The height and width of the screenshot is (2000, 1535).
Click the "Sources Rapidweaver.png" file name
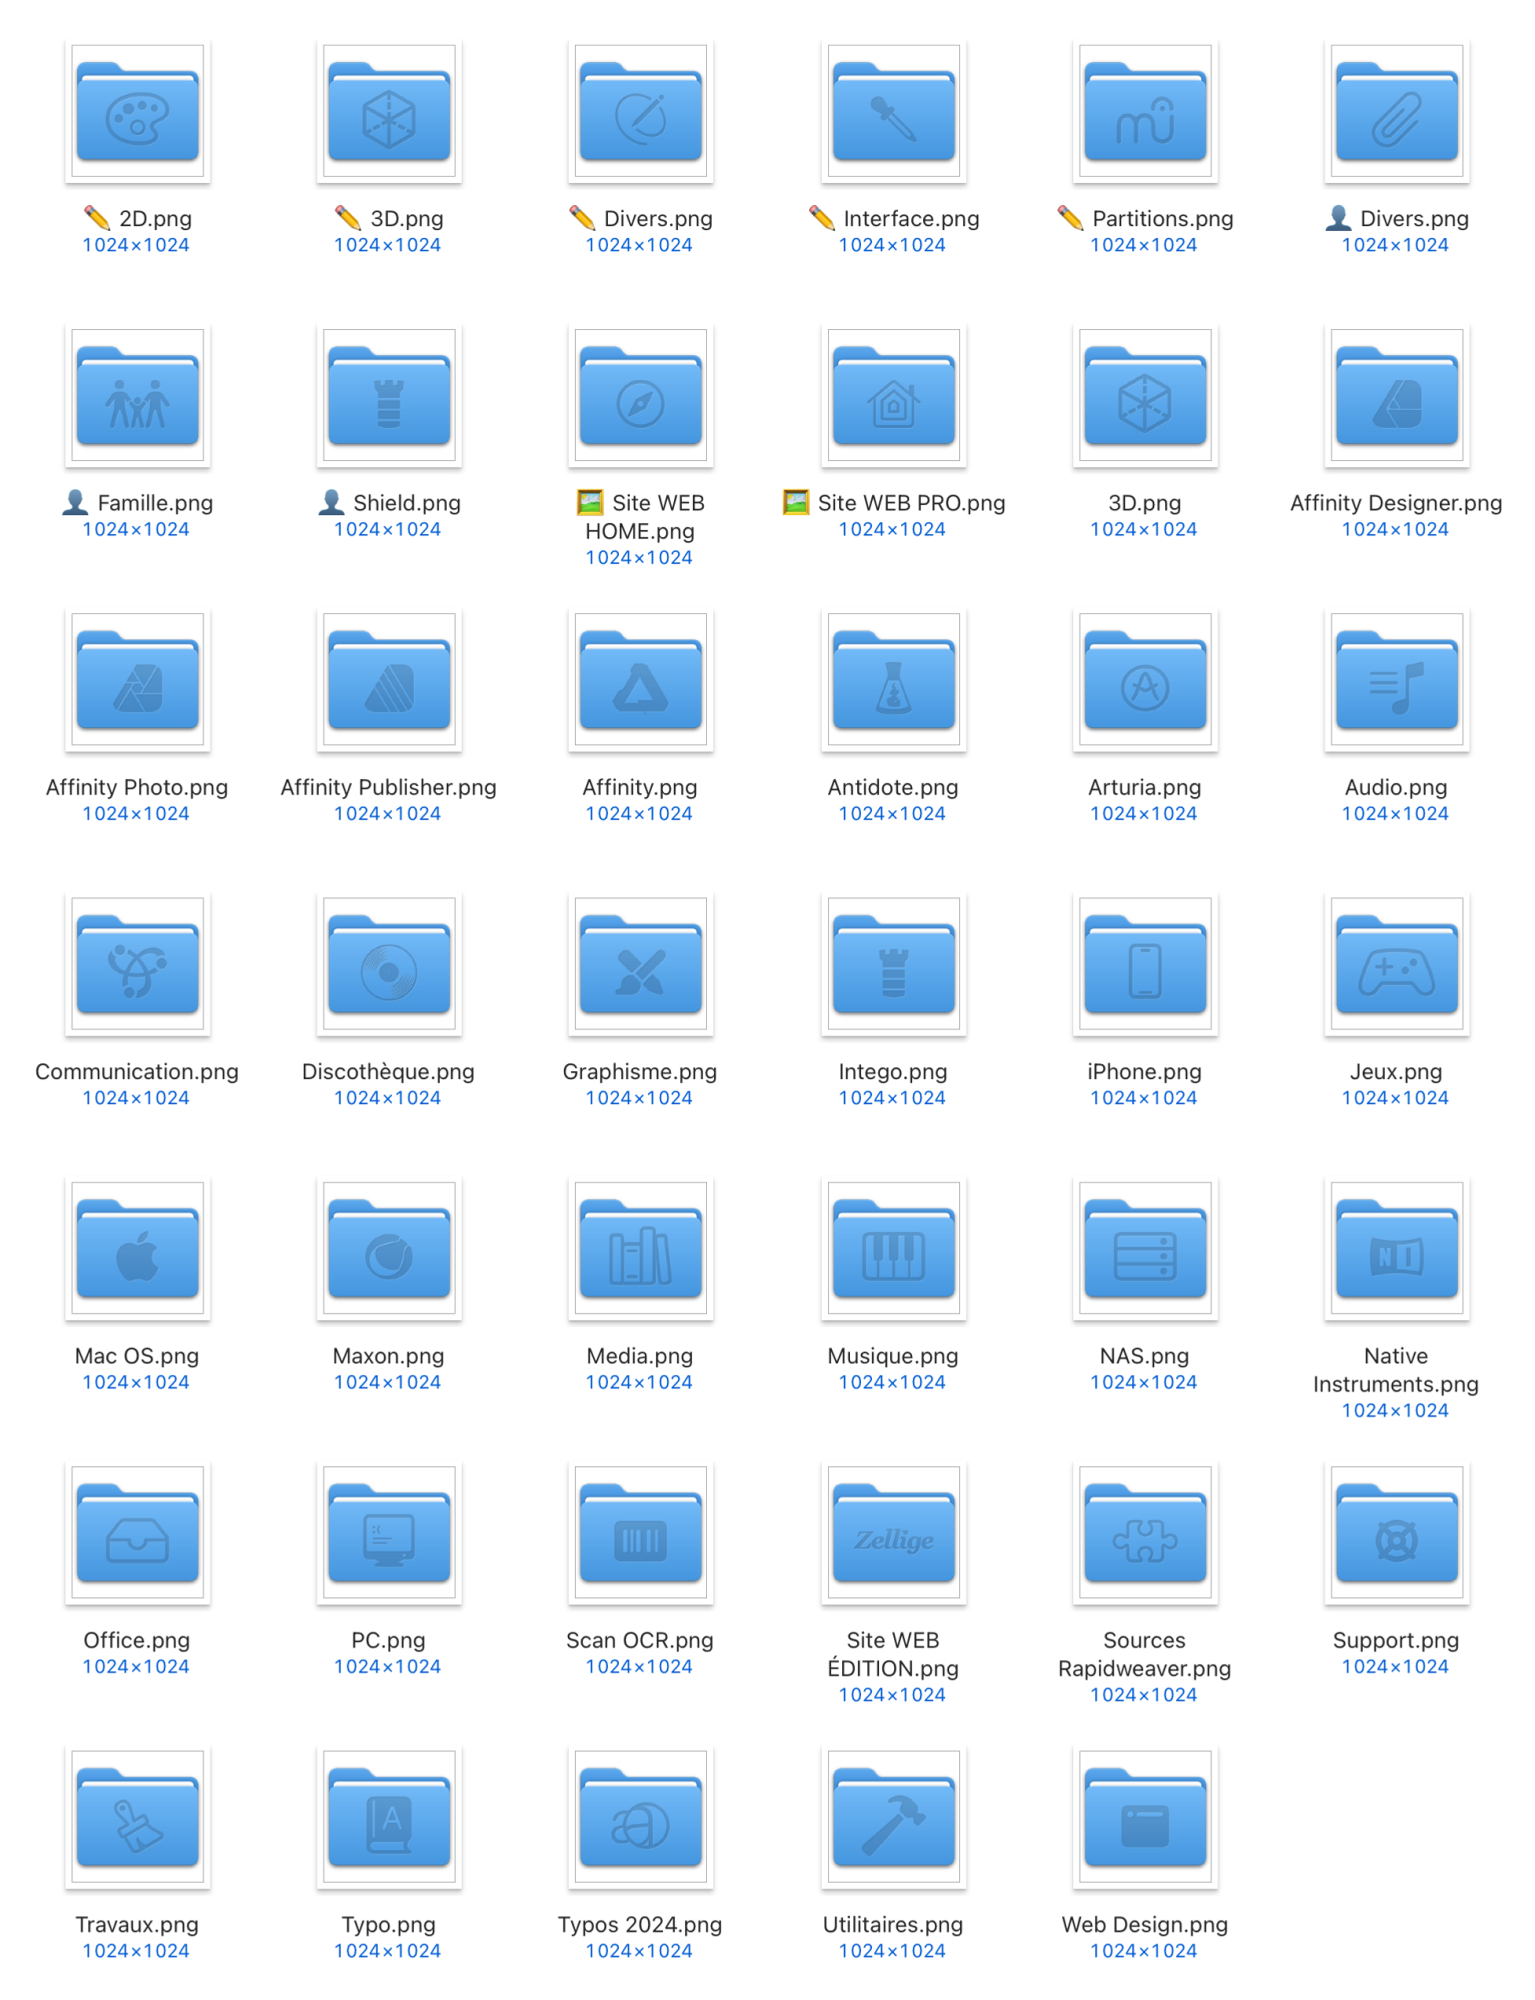[1145, 1654]
